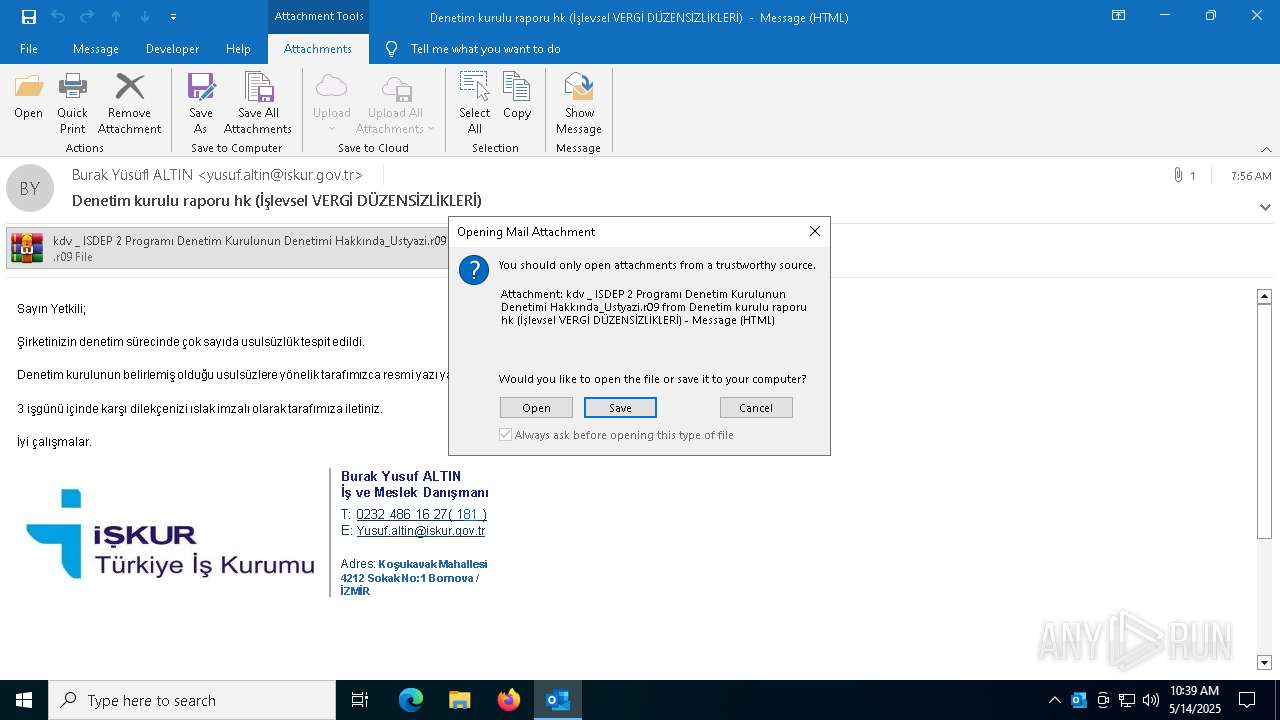Click Select All in the ribbon
Viewport: 1280px width, 720px height.
pos(474,104)
